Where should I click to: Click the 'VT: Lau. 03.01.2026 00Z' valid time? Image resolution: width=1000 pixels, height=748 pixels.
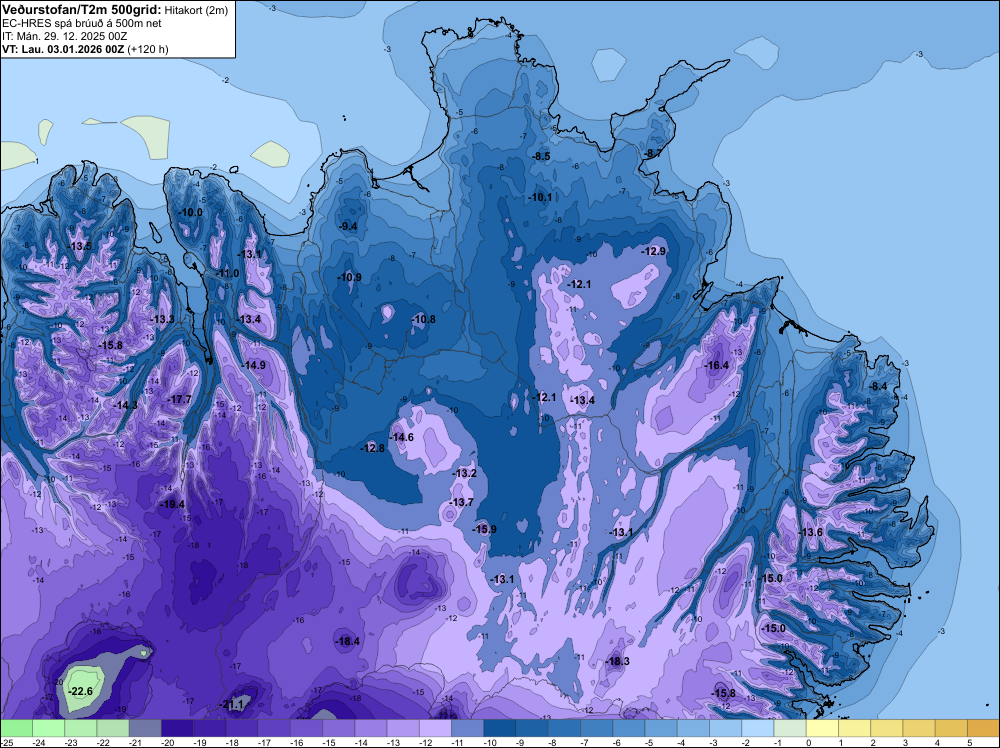63,49
